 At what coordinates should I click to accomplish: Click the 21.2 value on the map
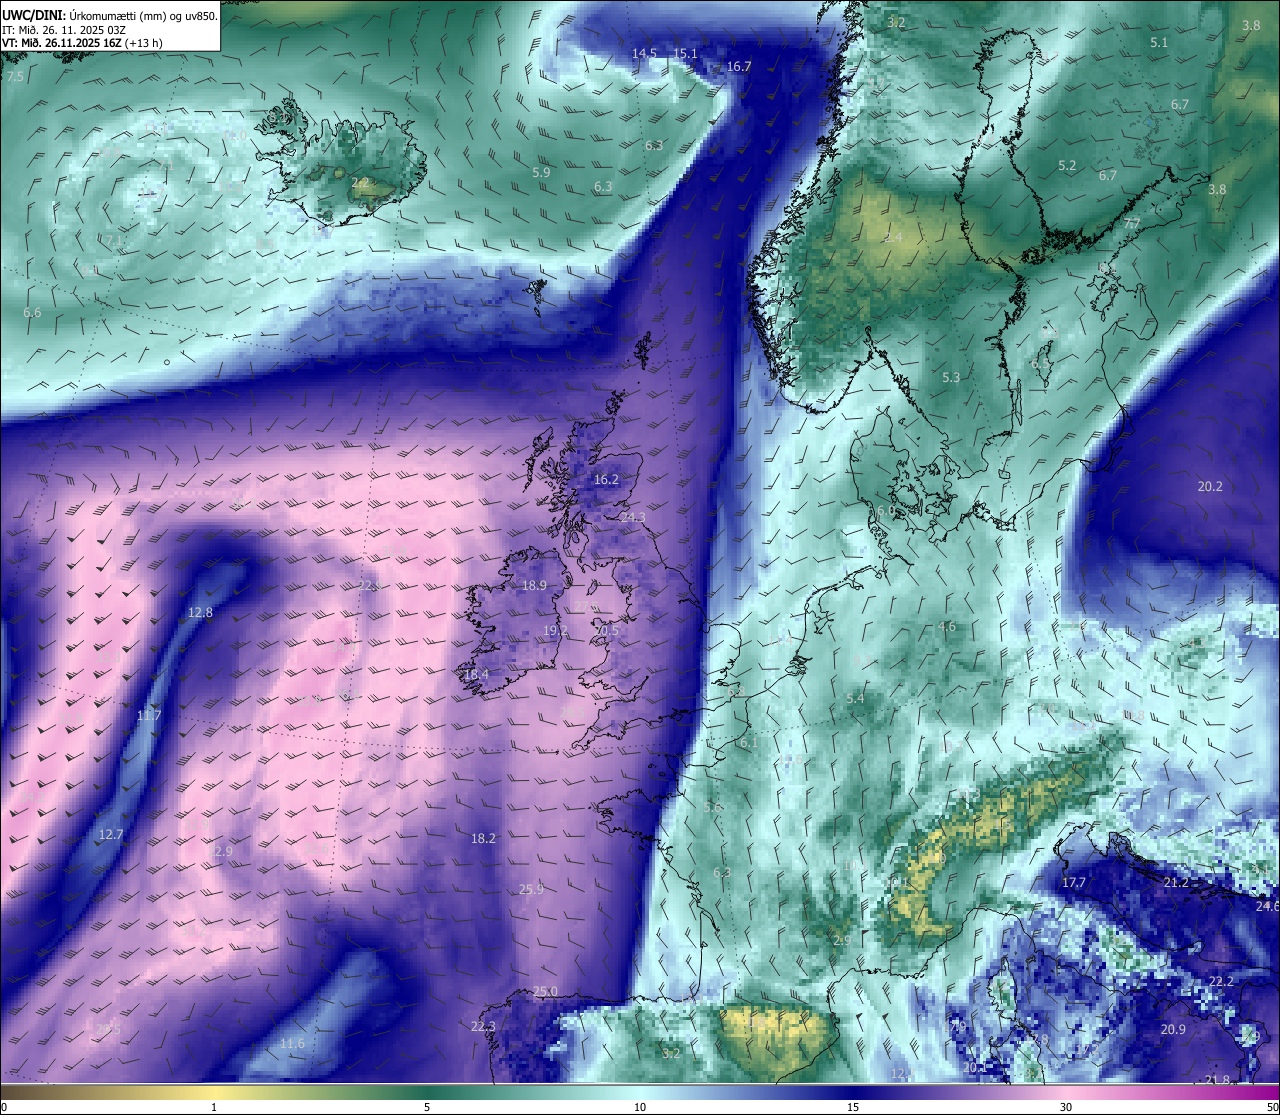pyautogui.click(x=1176, y=882)
